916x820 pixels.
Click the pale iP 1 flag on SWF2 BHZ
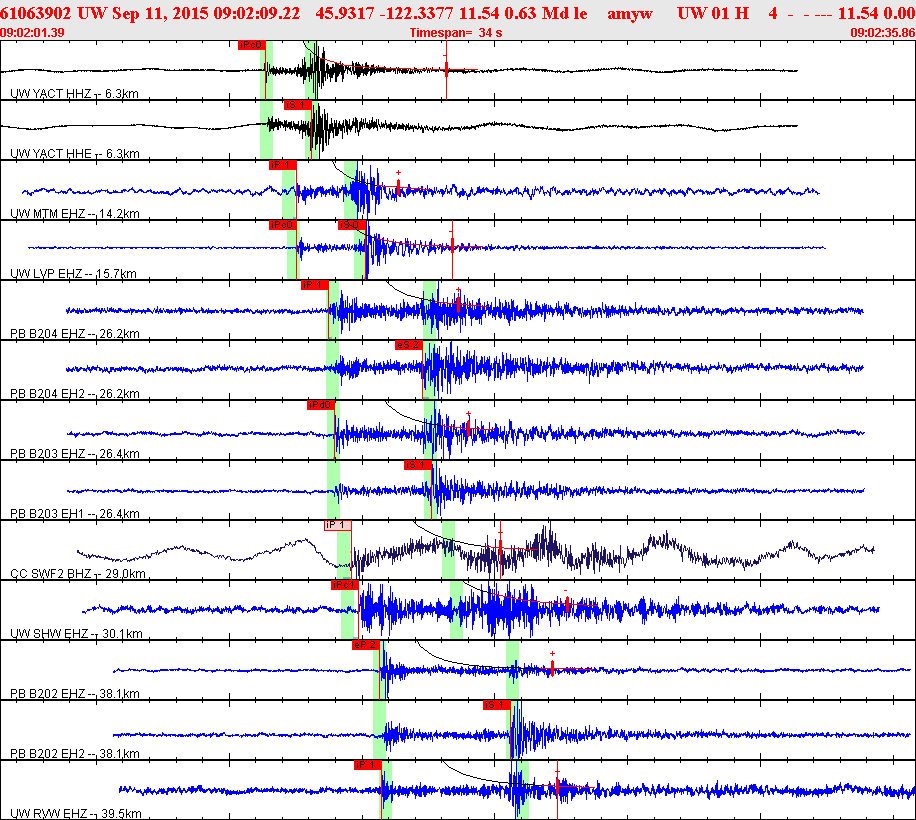click(336, 525)
